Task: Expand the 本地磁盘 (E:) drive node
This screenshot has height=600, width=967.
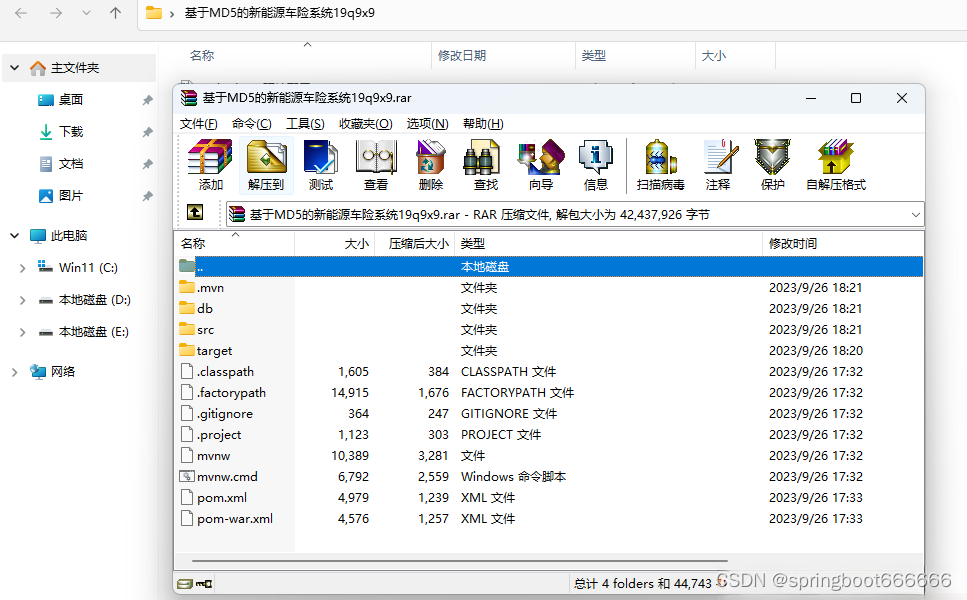Action: [x=22, y=332]
